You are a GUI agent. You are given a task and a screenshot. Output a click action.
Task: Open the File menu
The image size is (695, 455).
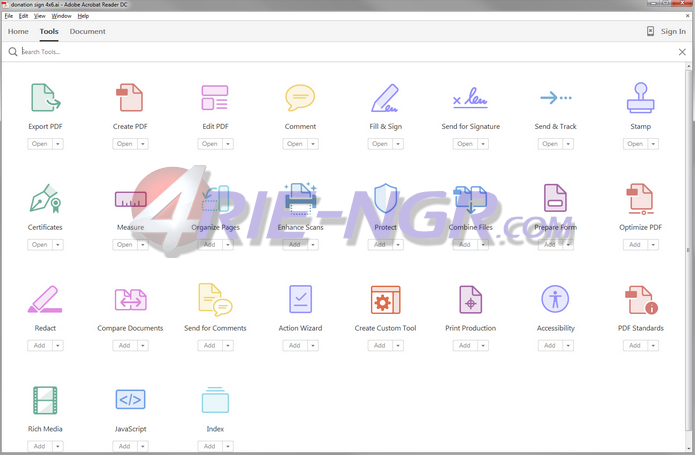pos(8,16)
